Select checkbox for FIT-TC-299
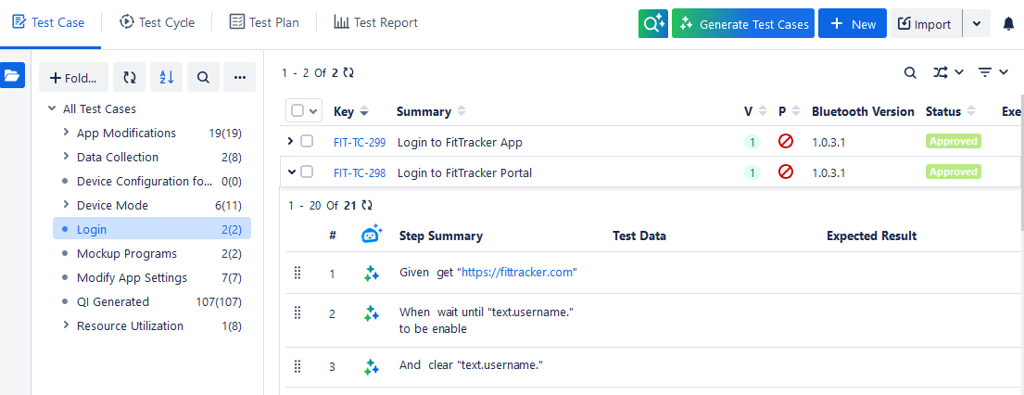 point(307,141)
